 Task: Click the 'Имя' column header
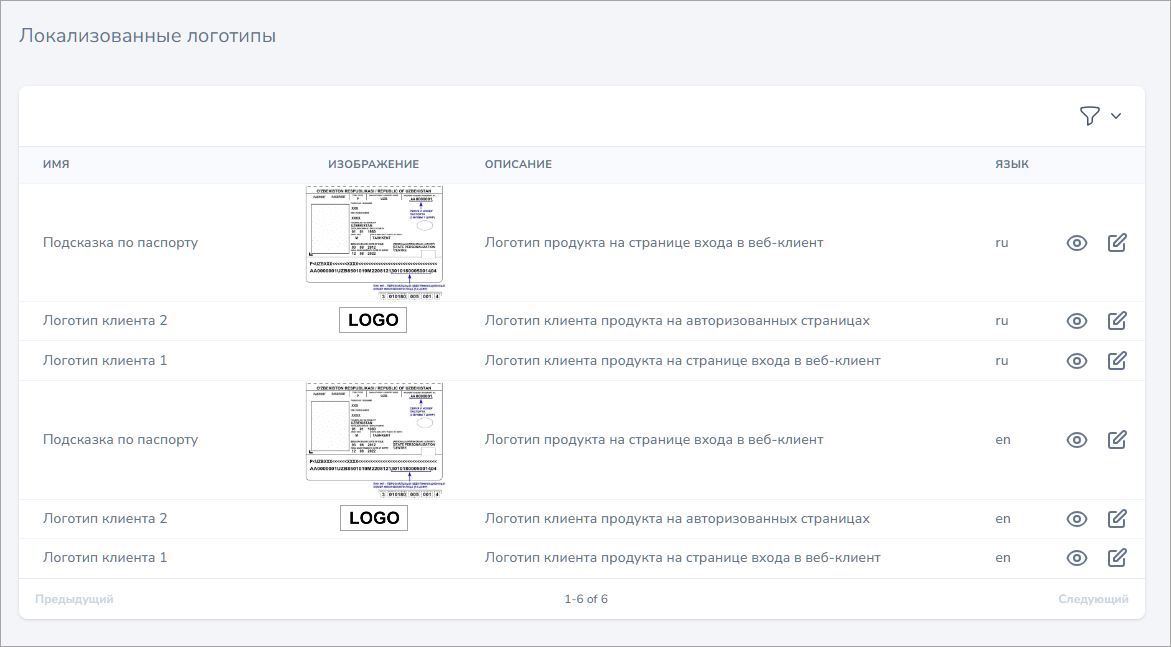pos(56,164)
